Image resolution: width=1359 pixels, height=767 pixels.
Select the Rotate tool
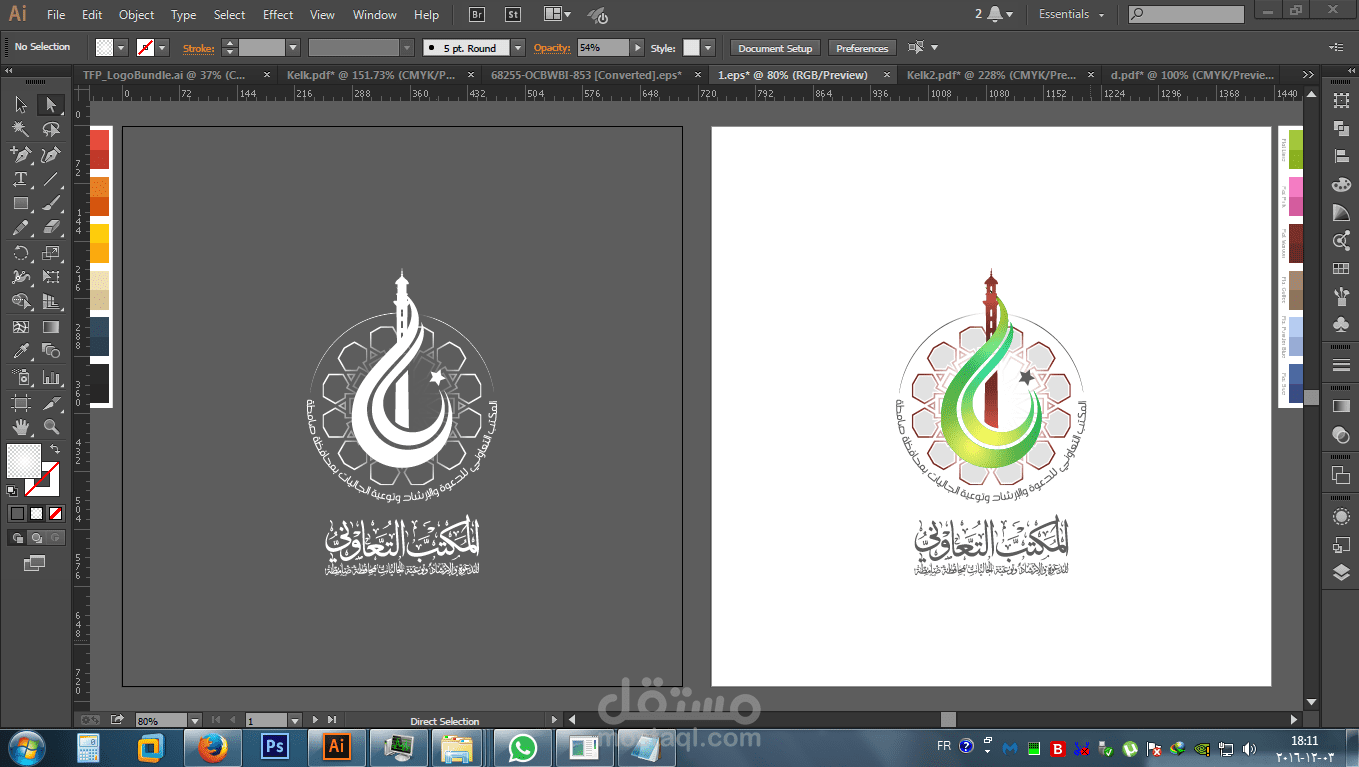20,253
